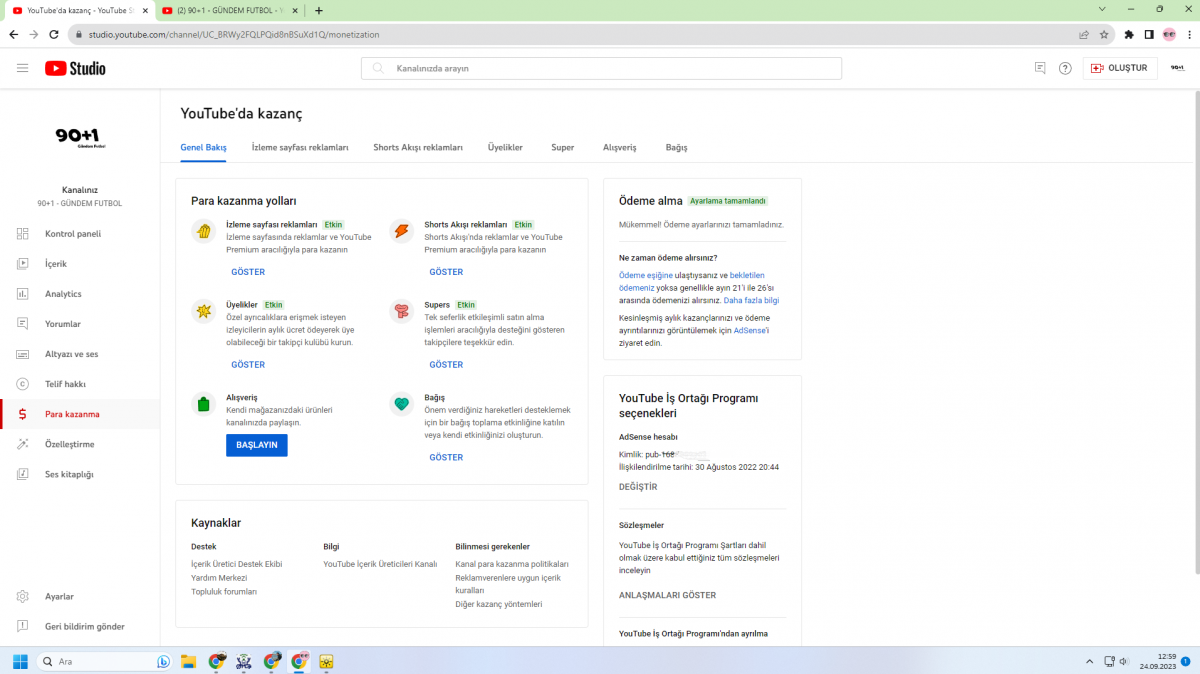Open the Chrome tab search chevron
The height and width of the screenshot is (674, 1200).
1101,10
